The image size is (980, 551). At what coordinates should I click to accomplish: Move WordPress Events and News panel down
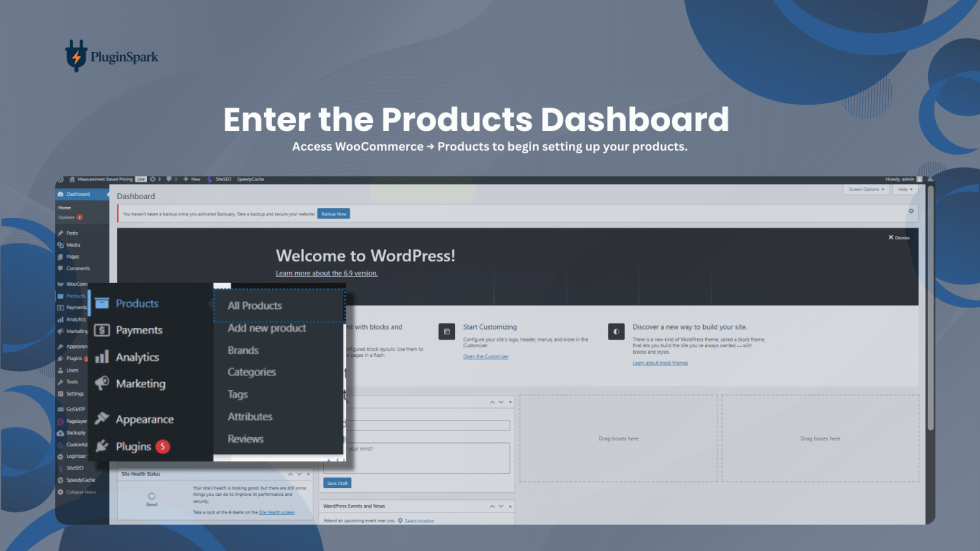click(501, 506)
